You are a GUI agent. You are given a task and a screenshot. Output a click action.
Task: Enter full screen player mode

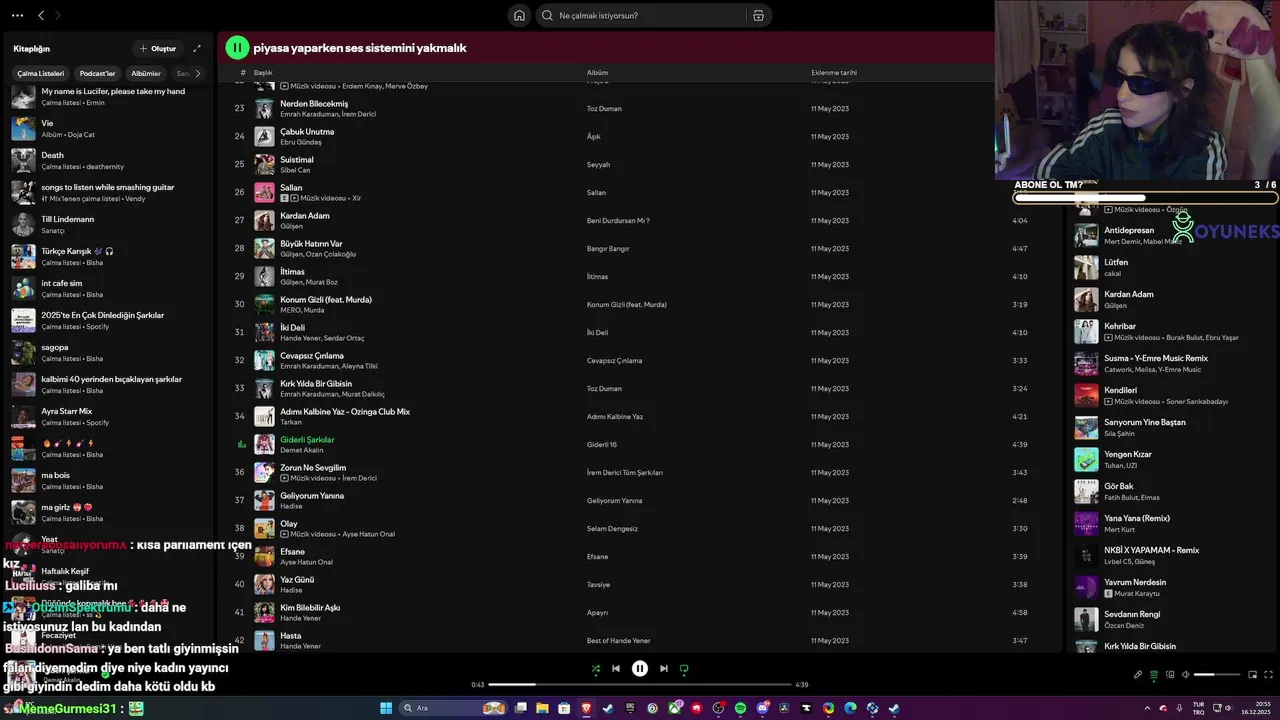point(1269,675)
